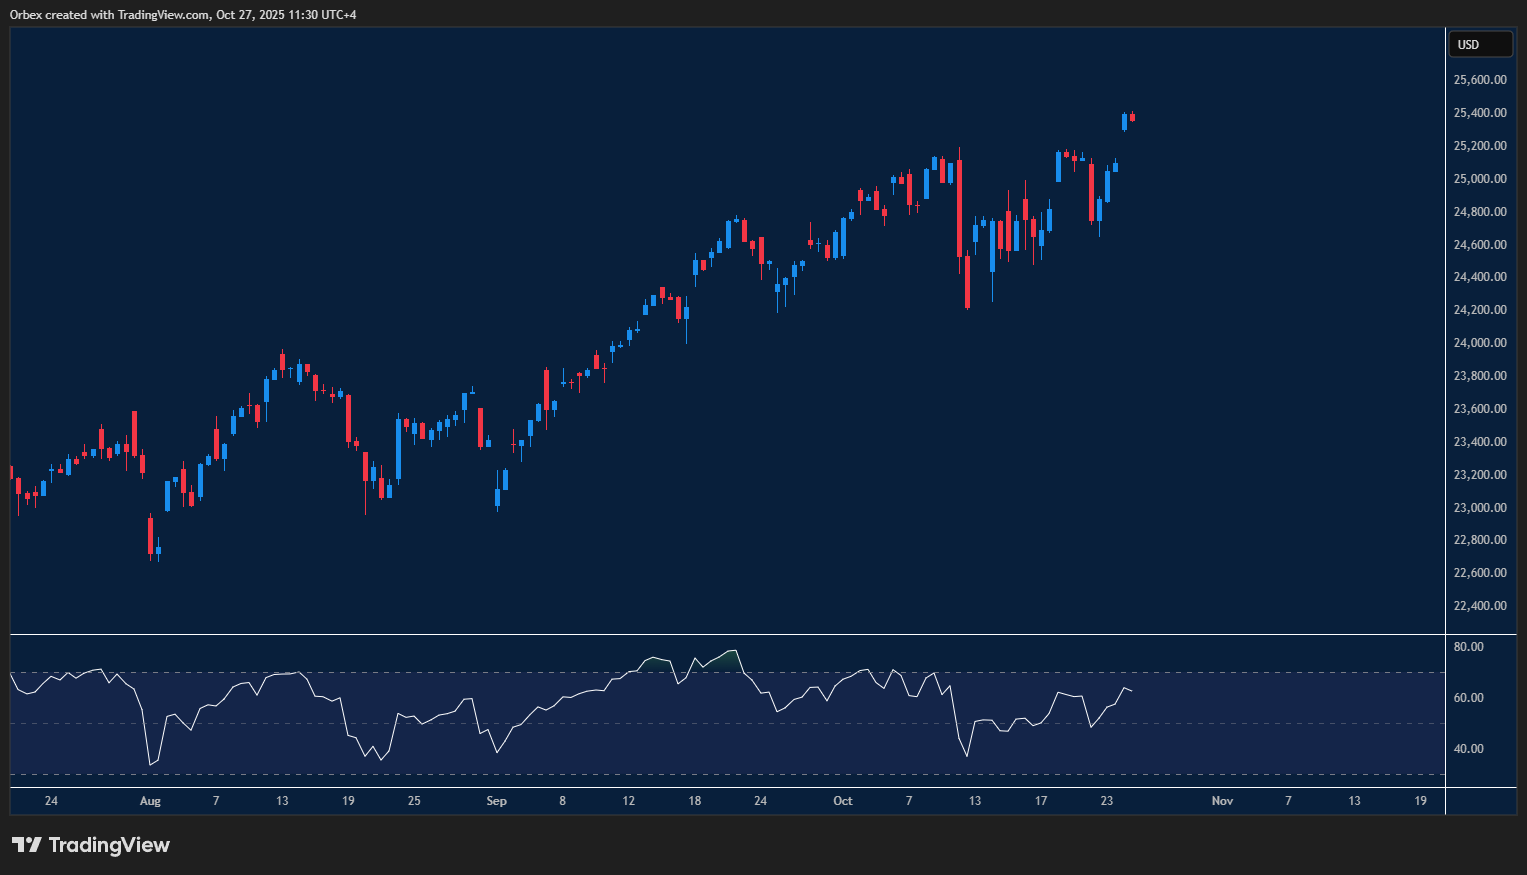Select the Oct label on the time axis
The width and height of the screenshot is (1527, 875).
[842, 801]
